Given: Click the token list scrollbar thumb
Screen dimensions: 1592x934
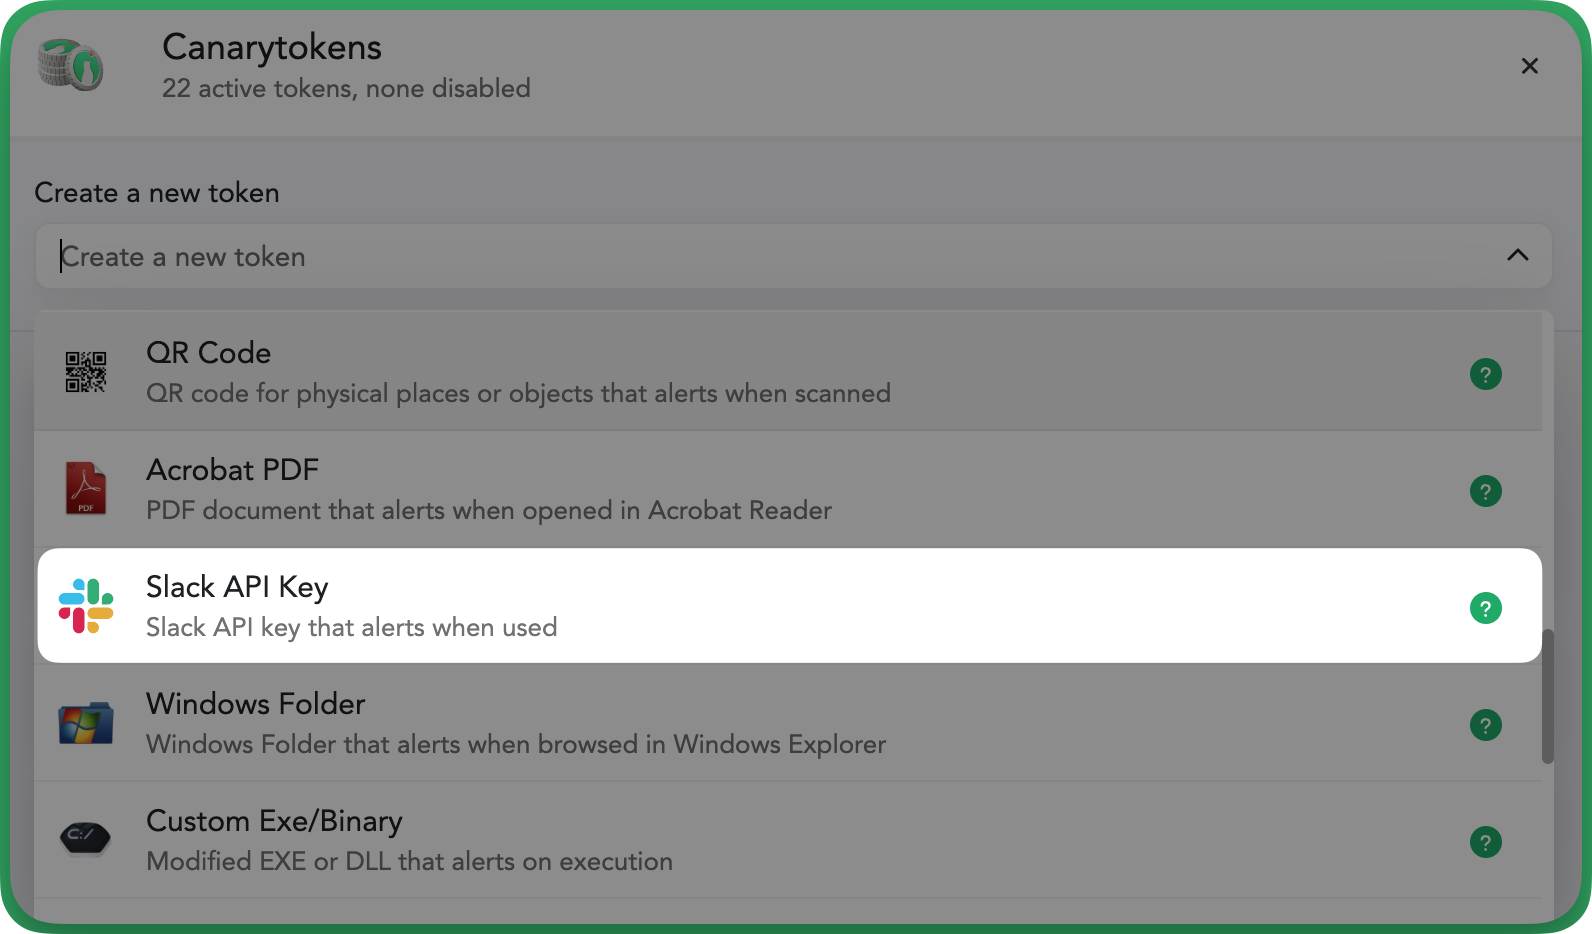Looking at the screenshot, I should [x=1548, y=696].
